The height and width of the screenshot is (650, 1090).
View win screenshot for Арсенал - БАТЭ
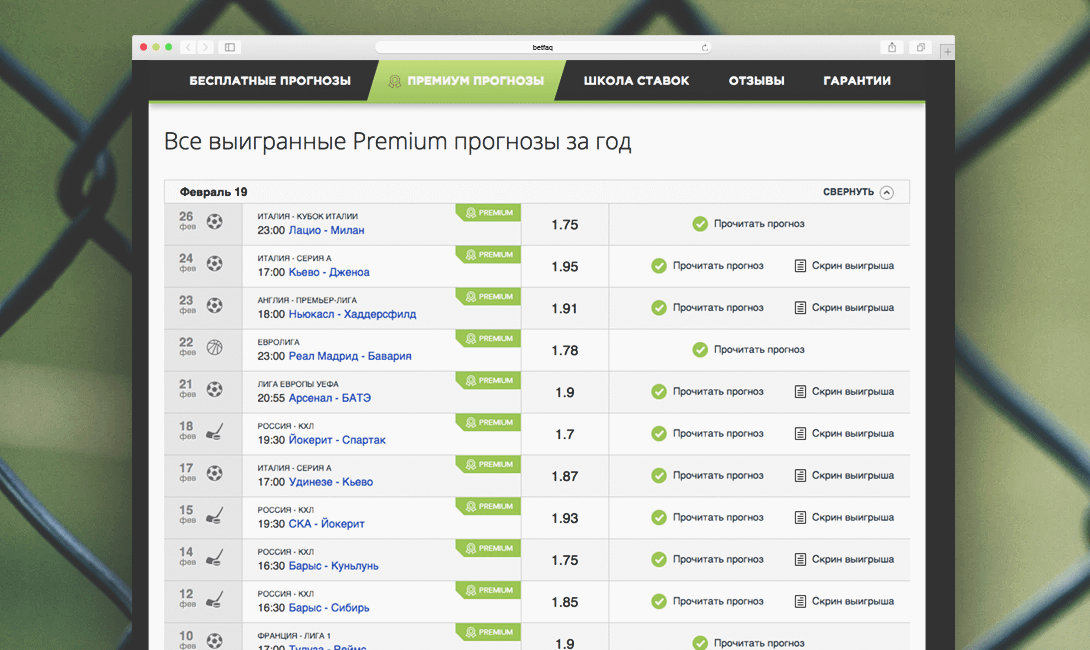click(x=844, y=391)
